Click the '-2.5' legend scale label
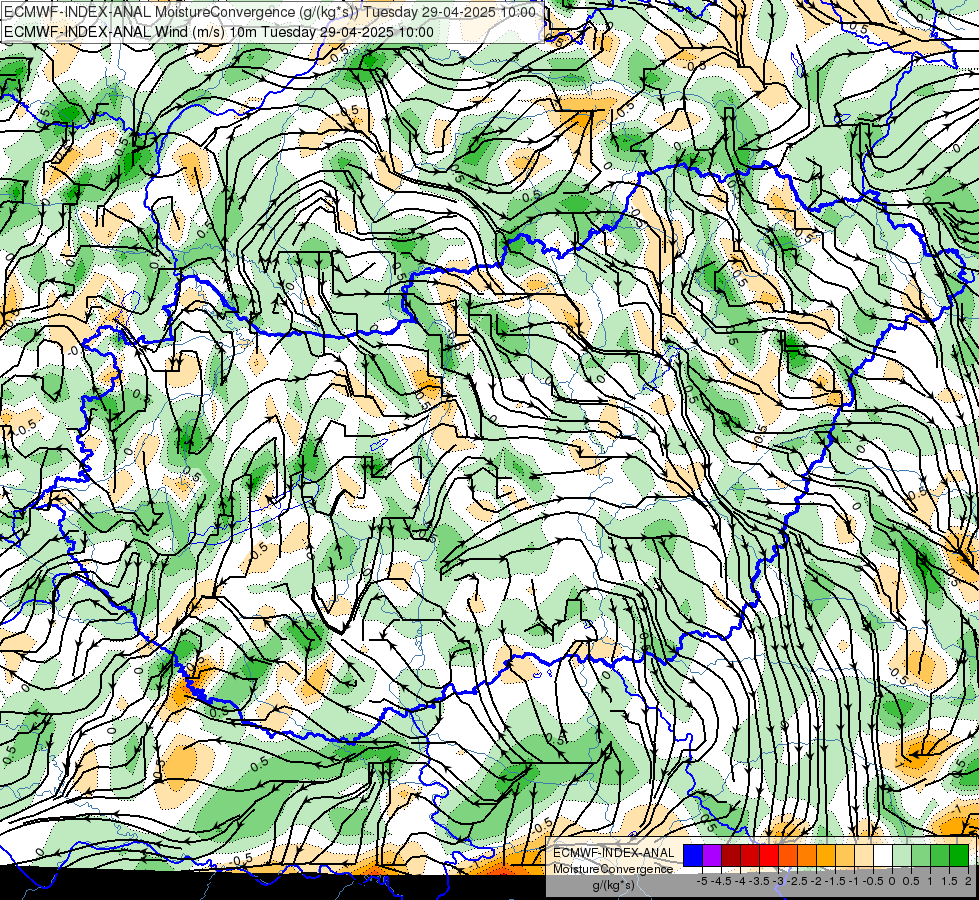The image size is (979, 900). coord(797,881)
